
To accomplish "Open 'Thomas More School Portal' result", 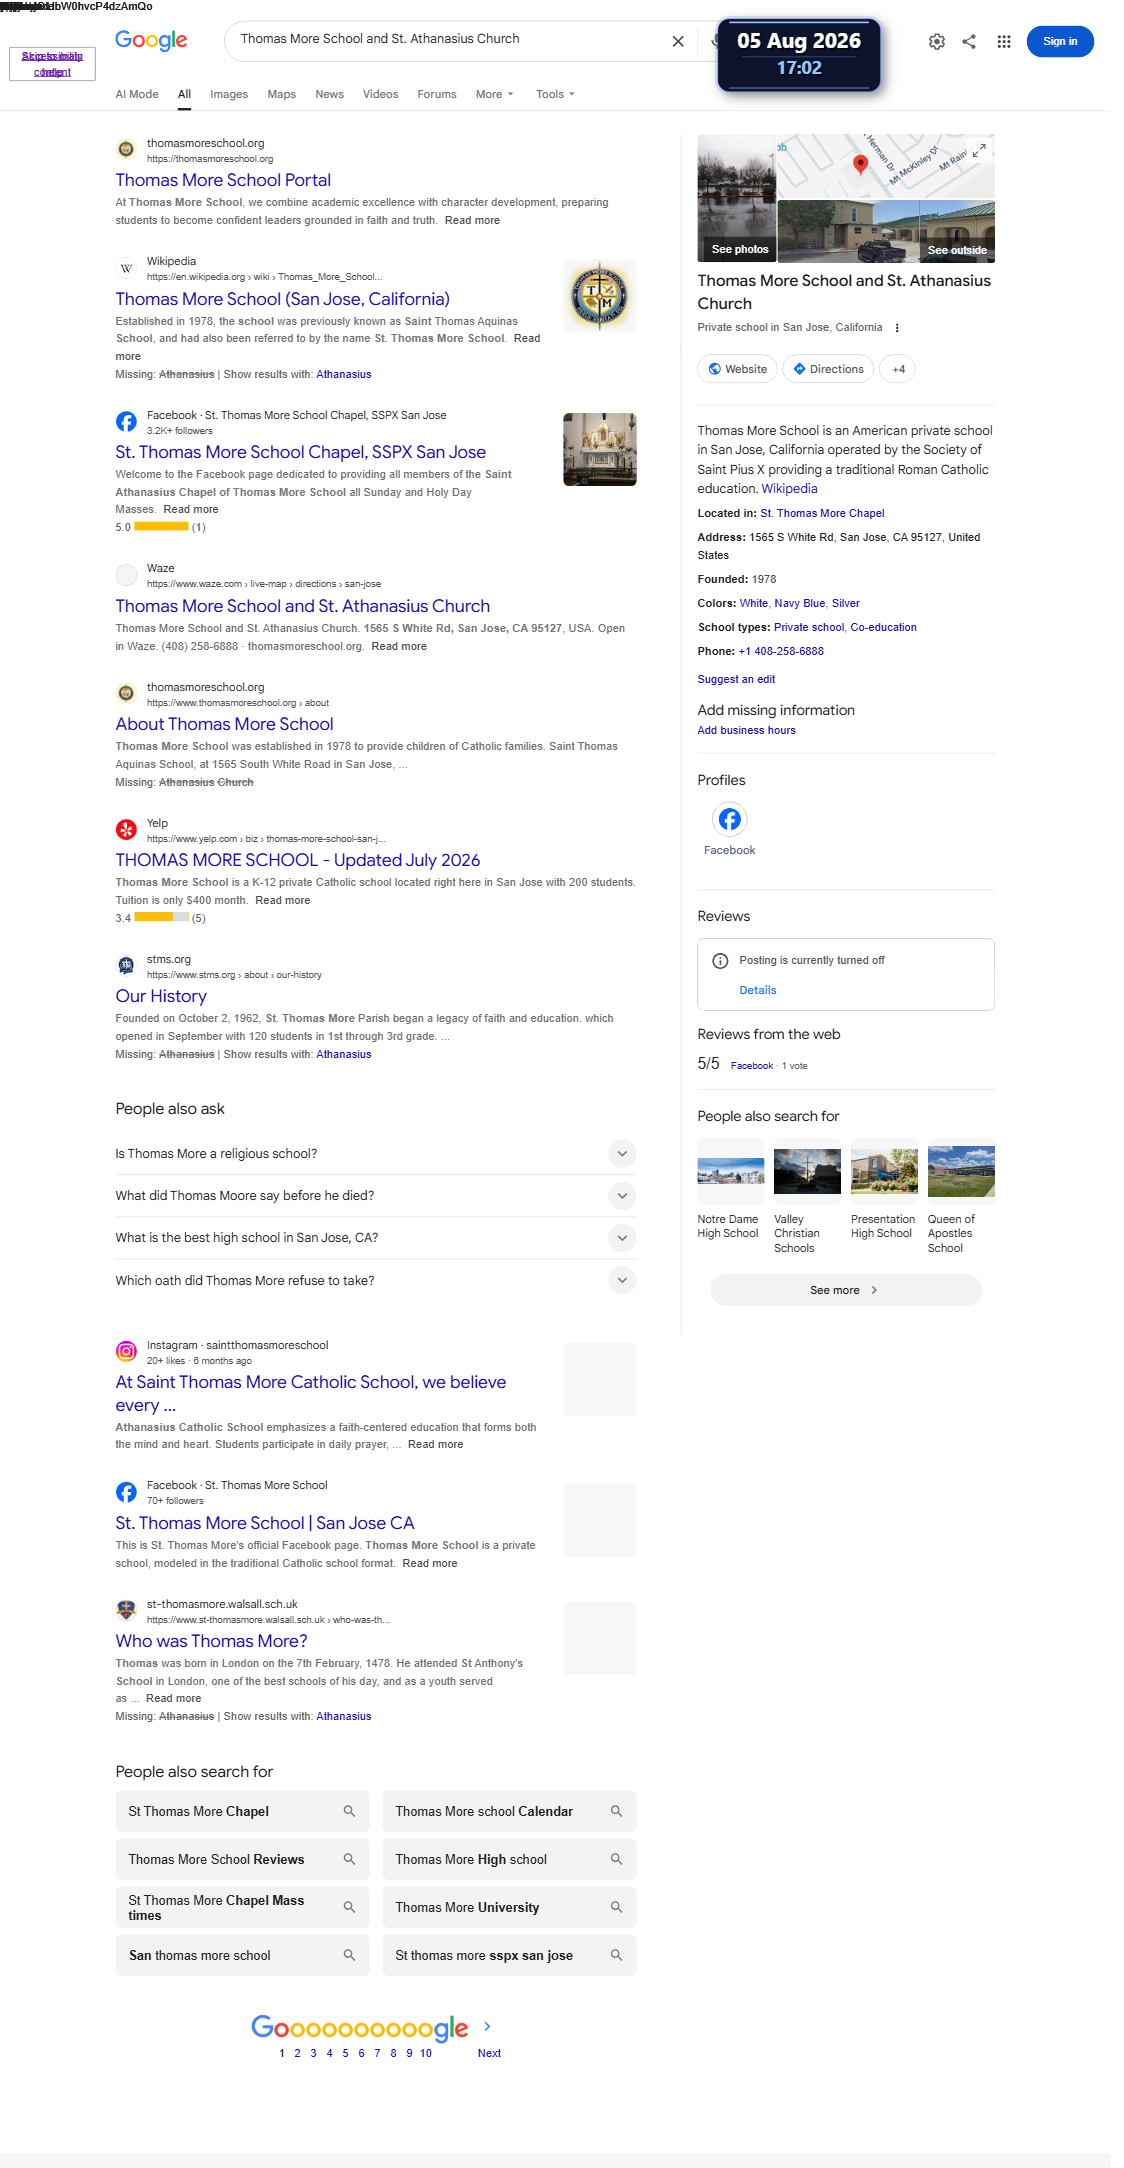I will [223, 180].
